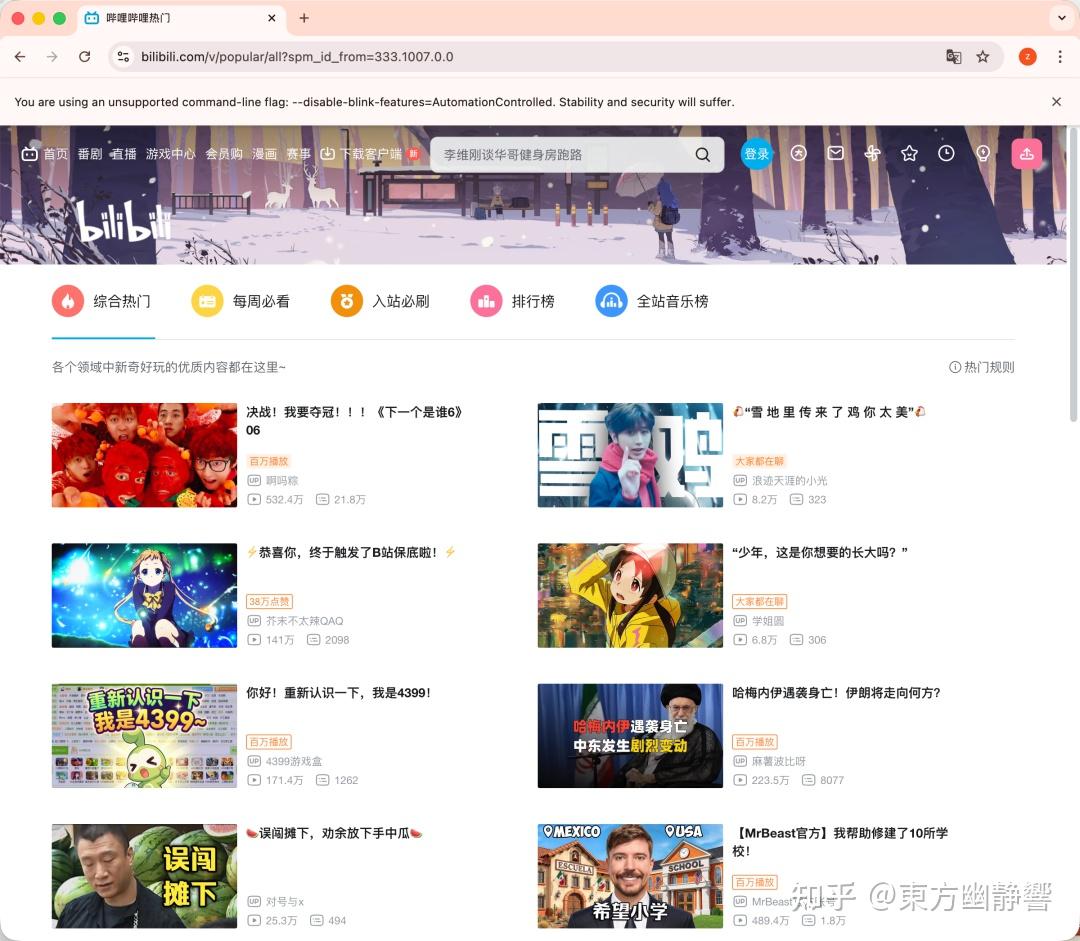1080x941 pixels.
Task: Click the browser address bar URL
Action: [297, 56]
